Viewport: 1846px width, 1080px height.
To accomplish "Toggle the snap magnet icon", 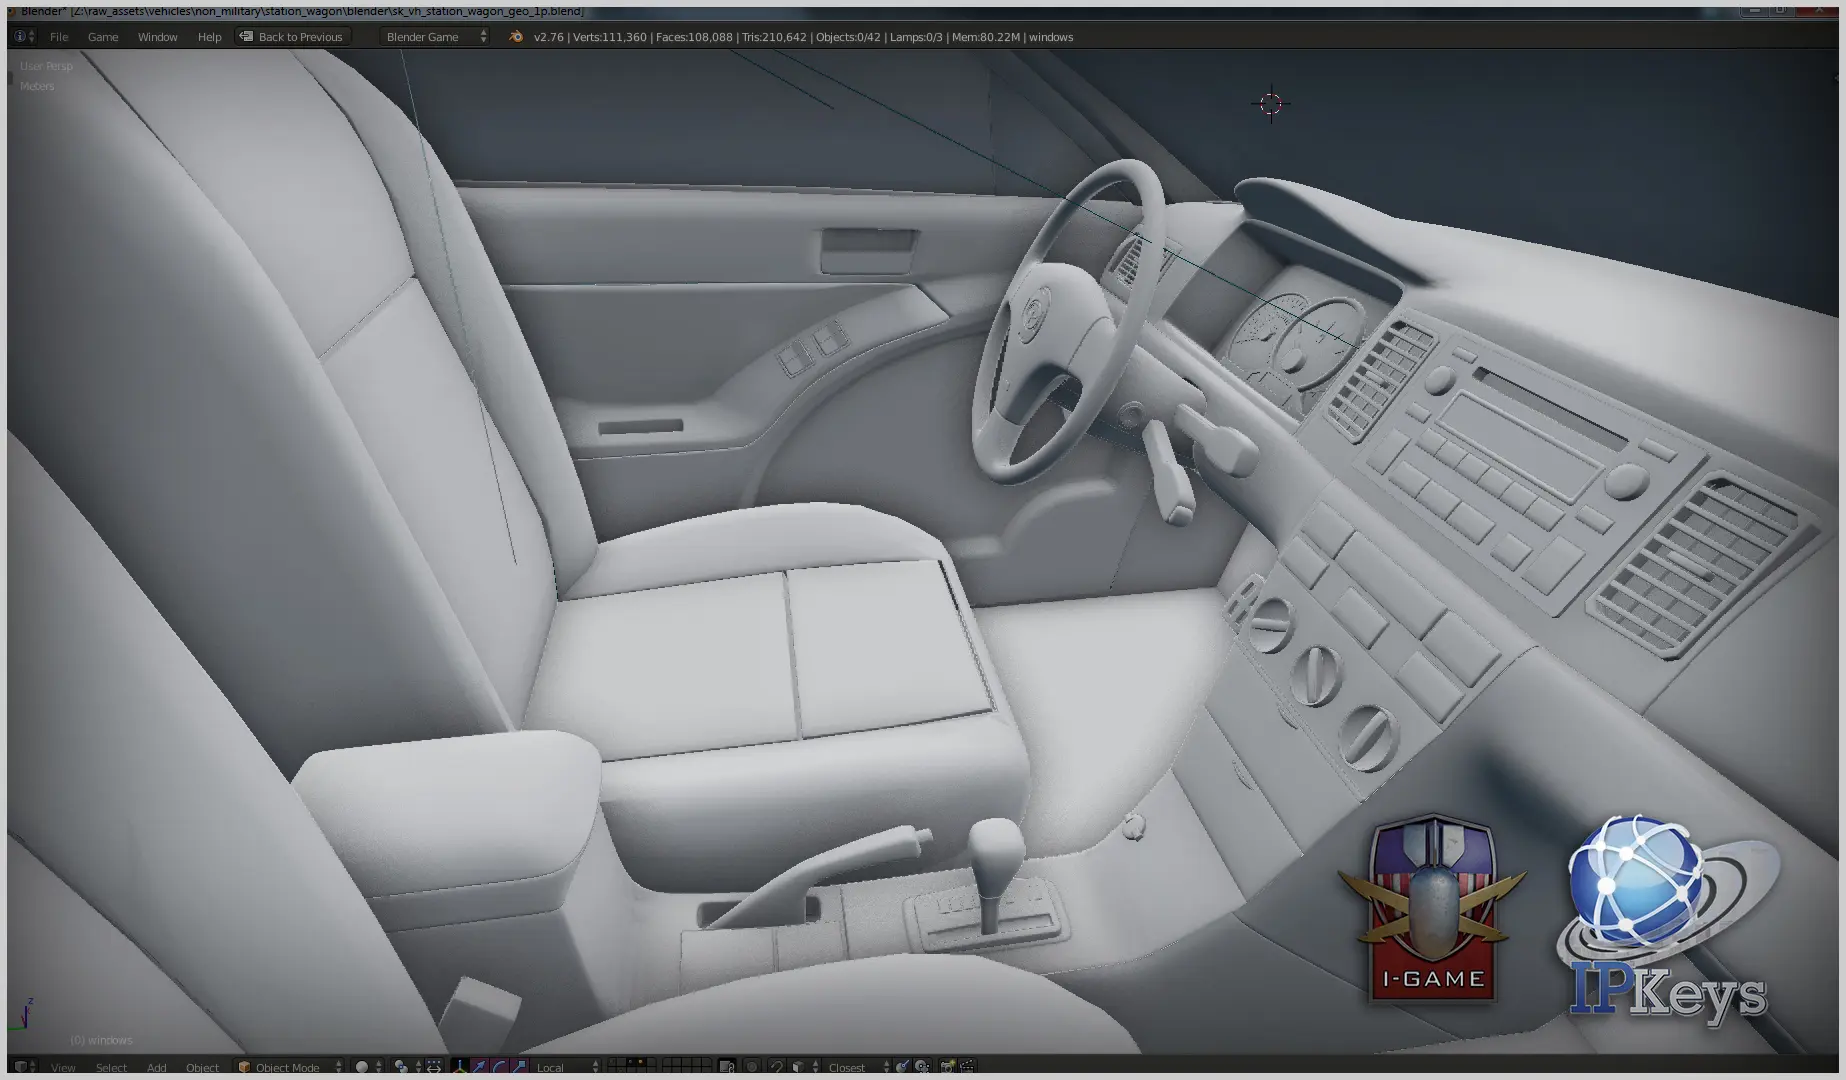I will click(776, 1067).
